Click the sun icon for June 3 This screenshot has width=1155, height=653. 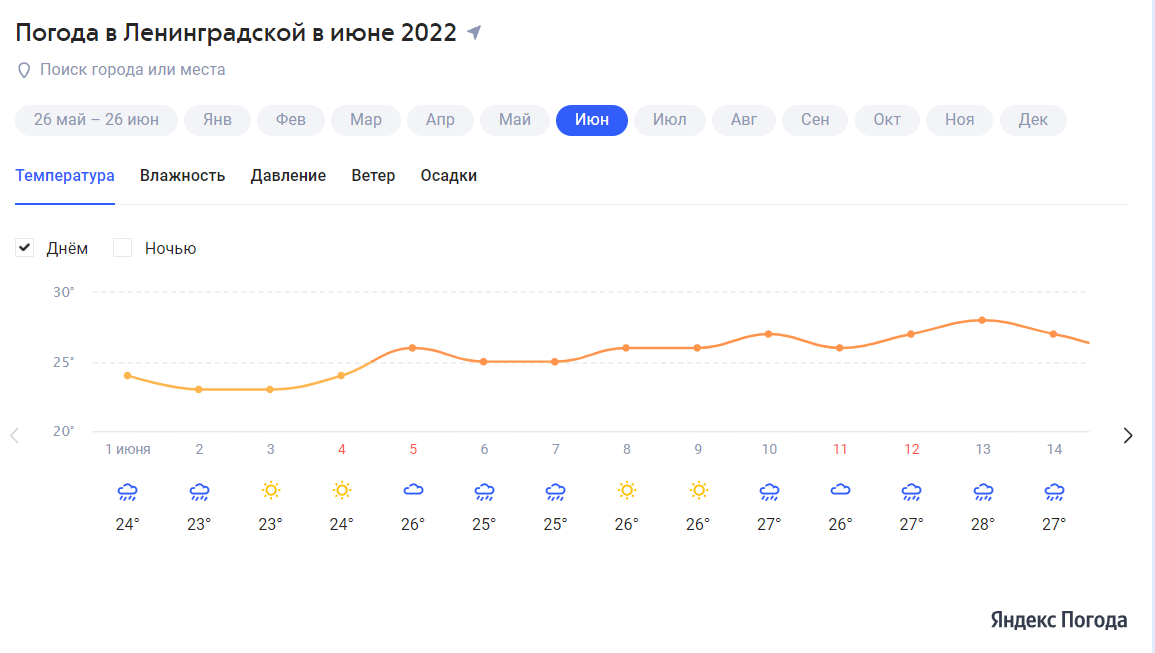click(270, 491)
